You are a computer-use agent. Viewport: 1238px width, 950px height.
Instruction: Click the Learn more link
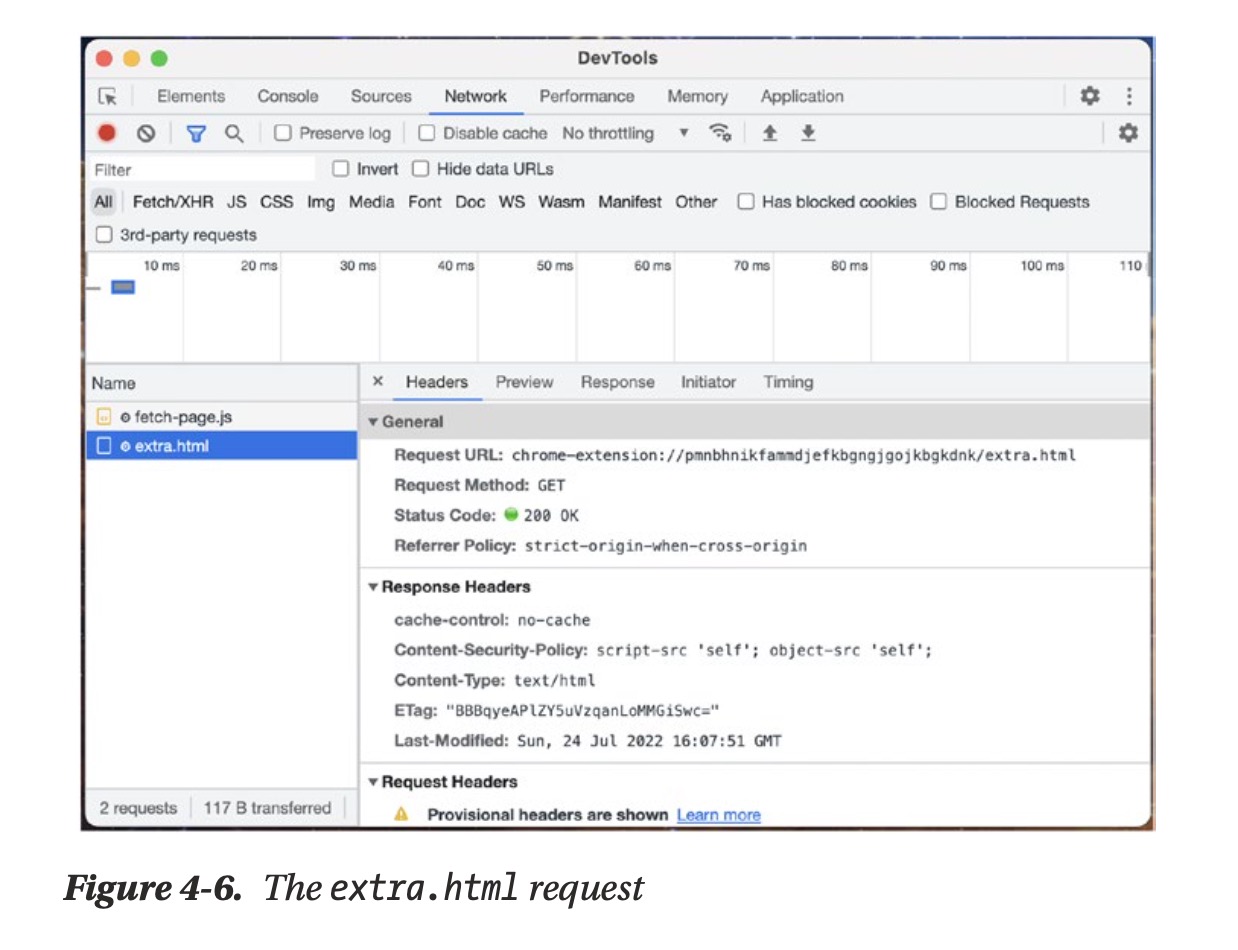click(718, 815)
